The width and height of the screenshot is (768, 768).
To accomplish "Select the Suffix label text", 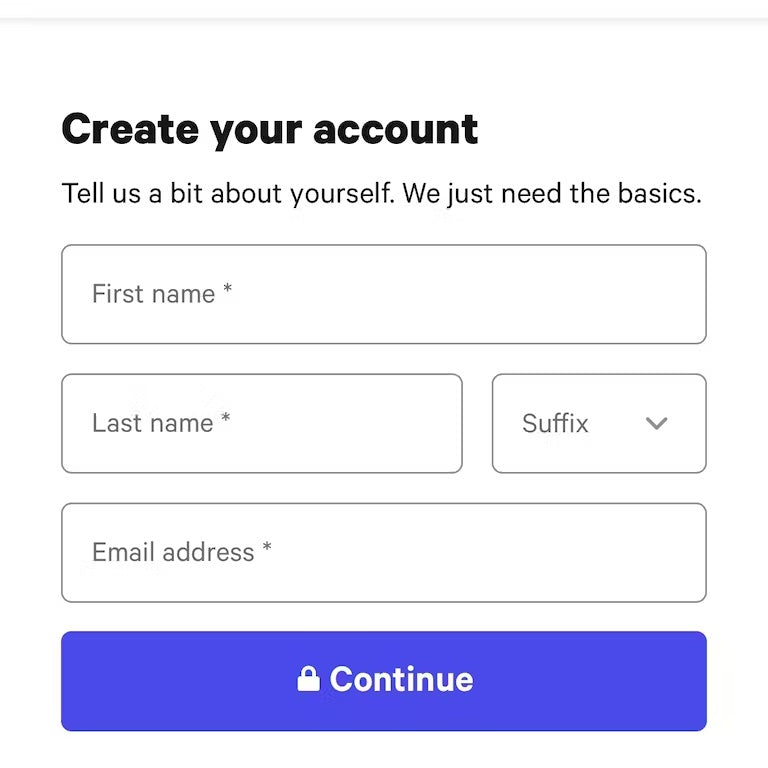I will [x=555, y=423].
